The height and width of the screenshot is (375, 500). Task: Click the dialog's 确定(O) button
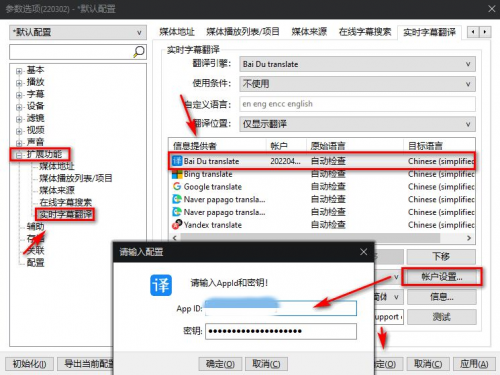220,364
